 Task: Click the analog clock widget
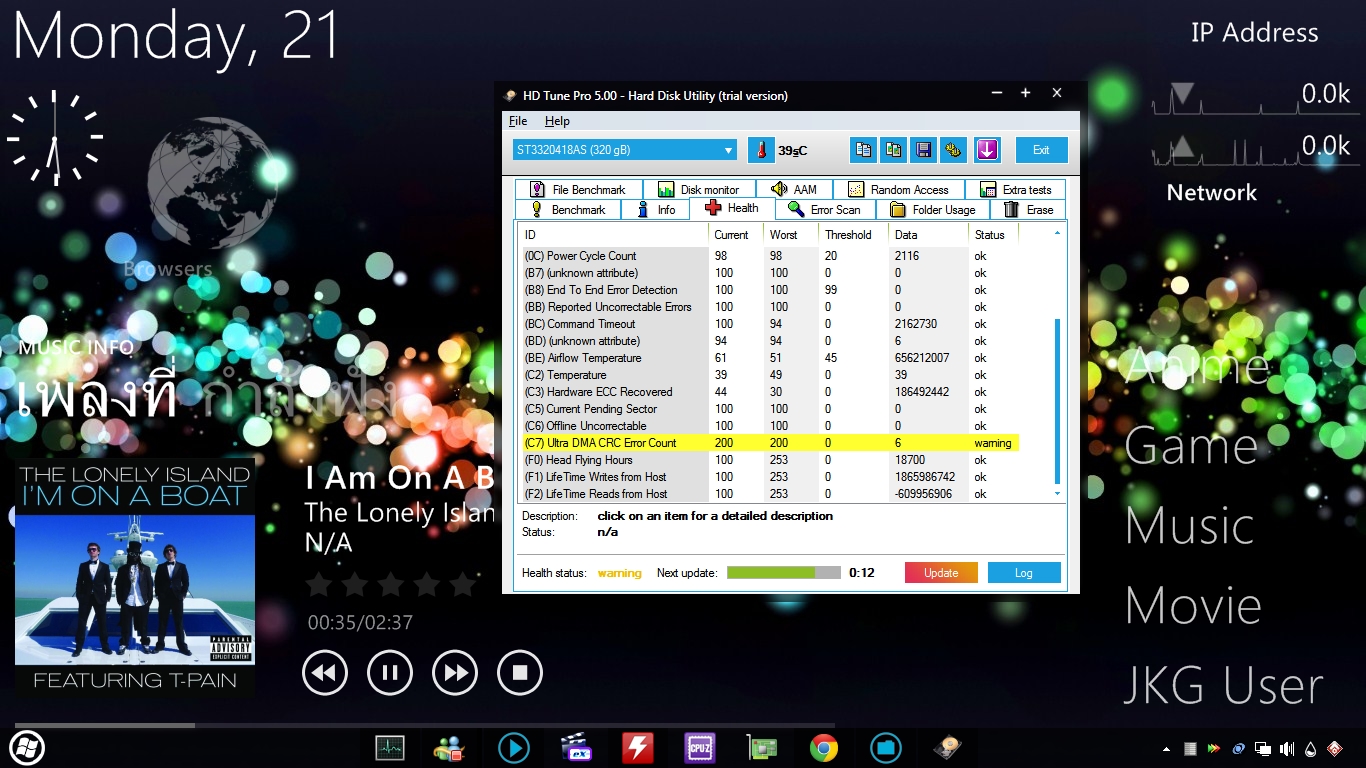click(x=55, y=138)
